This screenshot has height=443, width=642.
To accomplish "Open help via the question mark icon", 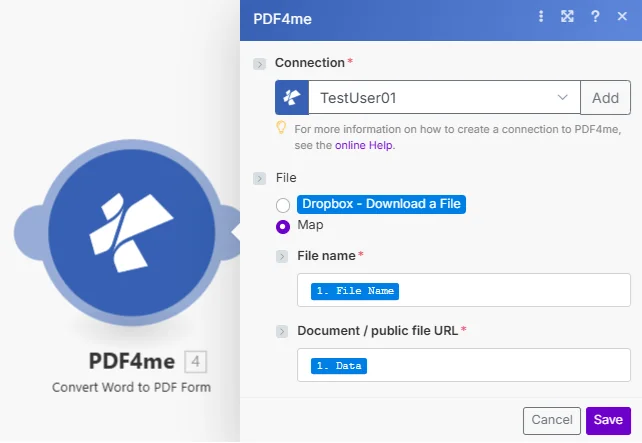I will [x=595, y=16].
